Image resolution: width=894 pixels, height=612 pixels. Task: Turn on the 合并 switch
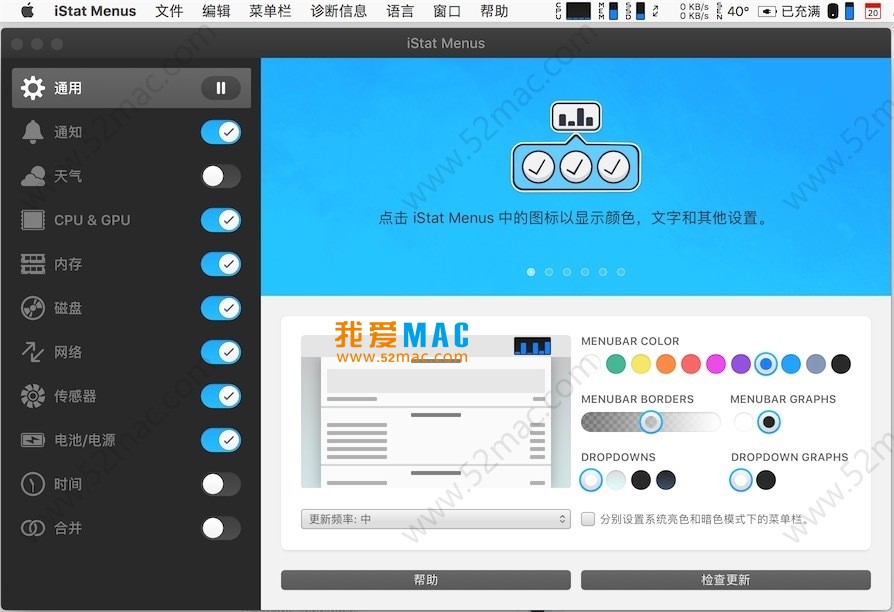pyautogui.click(x=221, y=528)
